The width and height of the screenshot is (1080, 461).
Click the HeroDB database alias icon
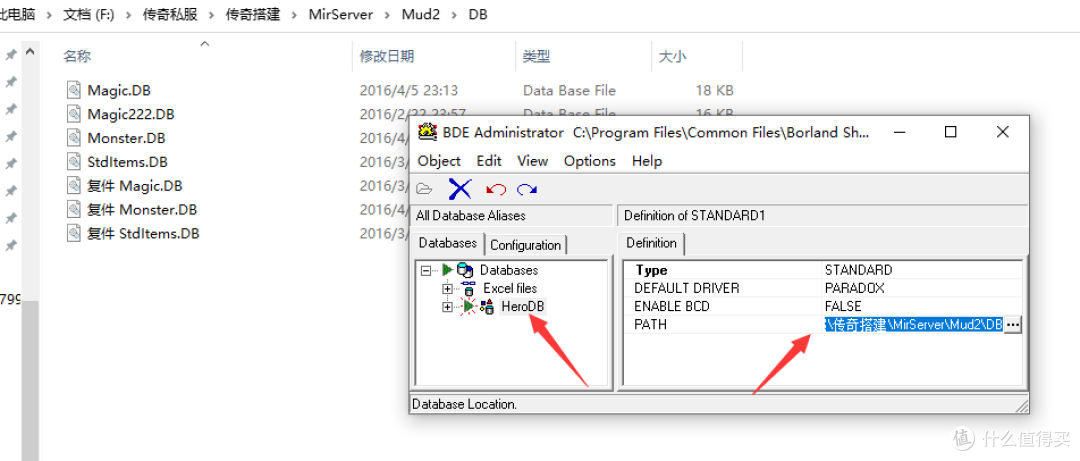coord(486,306)
